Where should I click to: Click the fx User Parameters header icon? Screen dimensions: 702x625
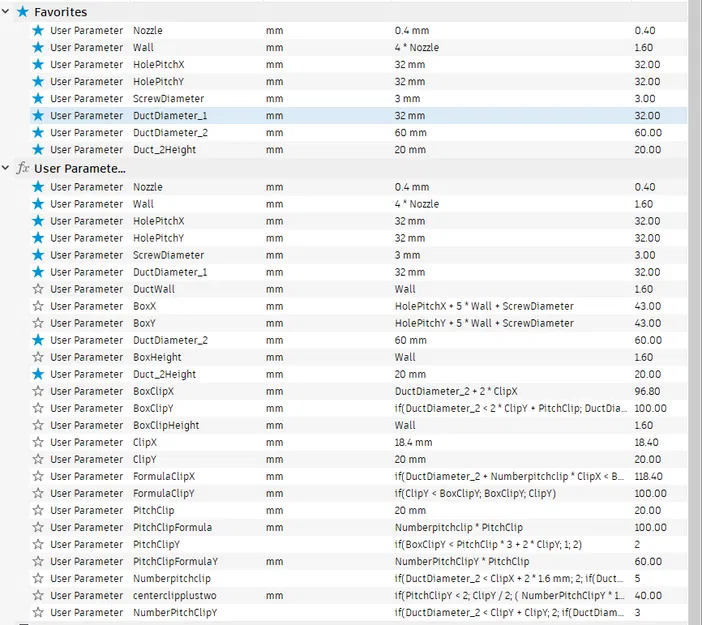[x=22, y=168]
